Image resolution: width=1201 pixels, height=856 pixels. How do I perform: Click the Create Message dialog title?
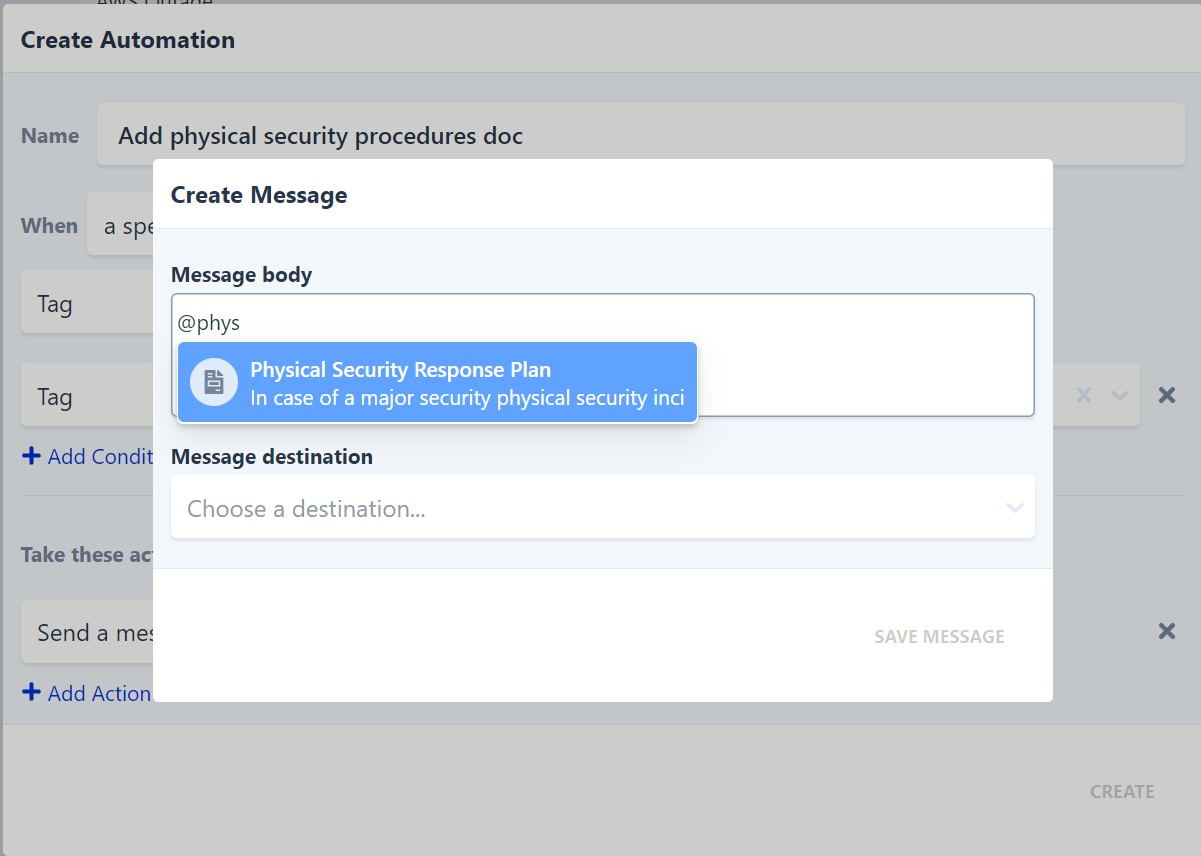pyautogui.click(x=259, y=195)
